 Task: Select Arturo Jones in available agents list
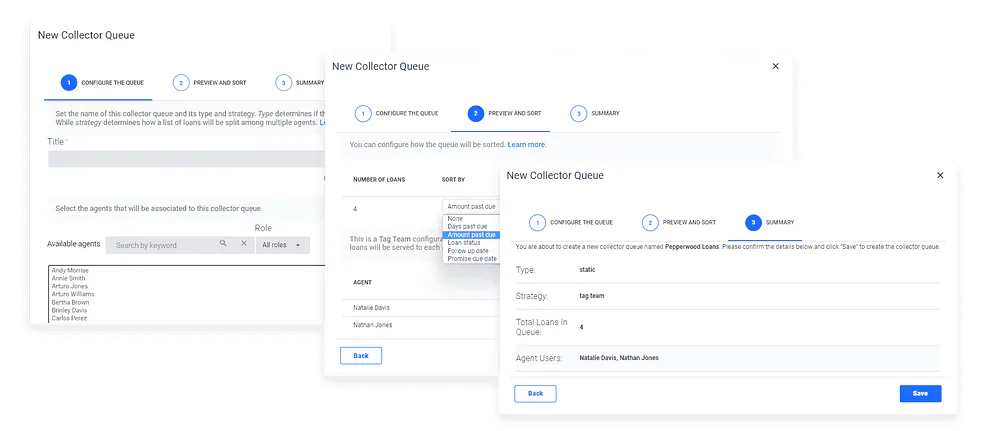[70, 286]
